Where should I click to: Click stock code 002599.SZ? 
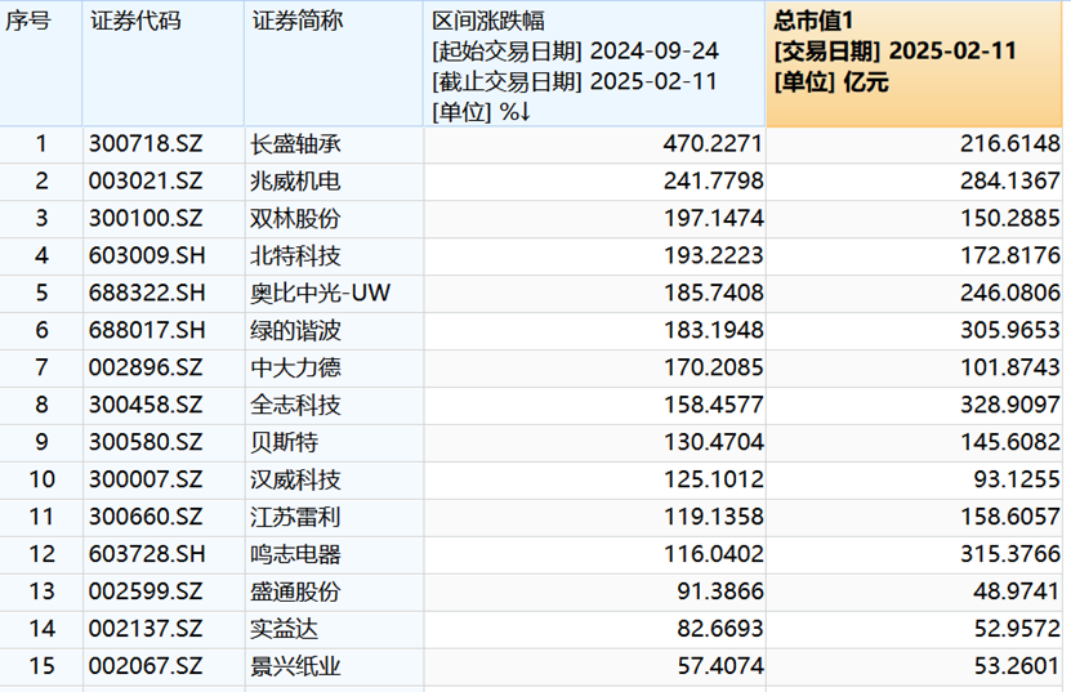pos(146,591)
